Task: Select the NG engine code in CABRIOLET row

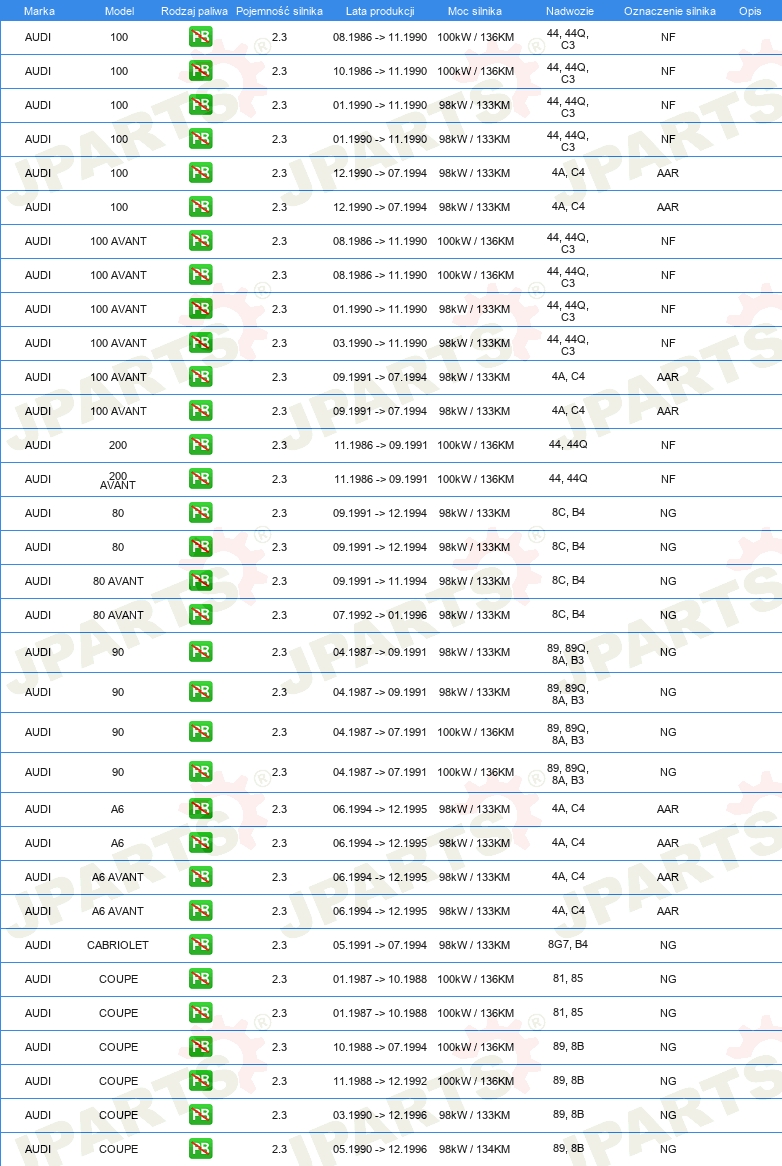Action: [668, 945]
